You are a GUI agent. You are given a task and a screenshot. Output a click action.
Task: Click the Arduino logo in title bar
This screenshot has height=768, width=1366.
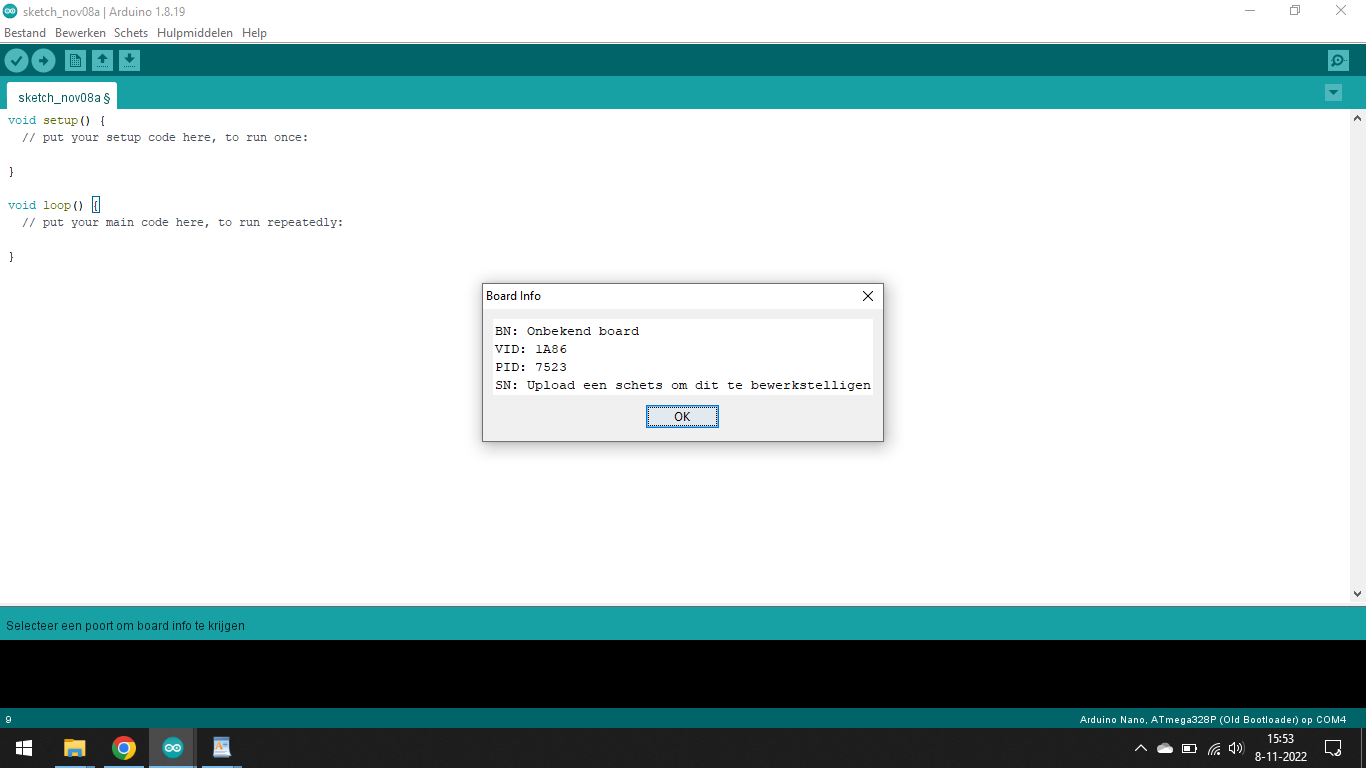[10, 11]
